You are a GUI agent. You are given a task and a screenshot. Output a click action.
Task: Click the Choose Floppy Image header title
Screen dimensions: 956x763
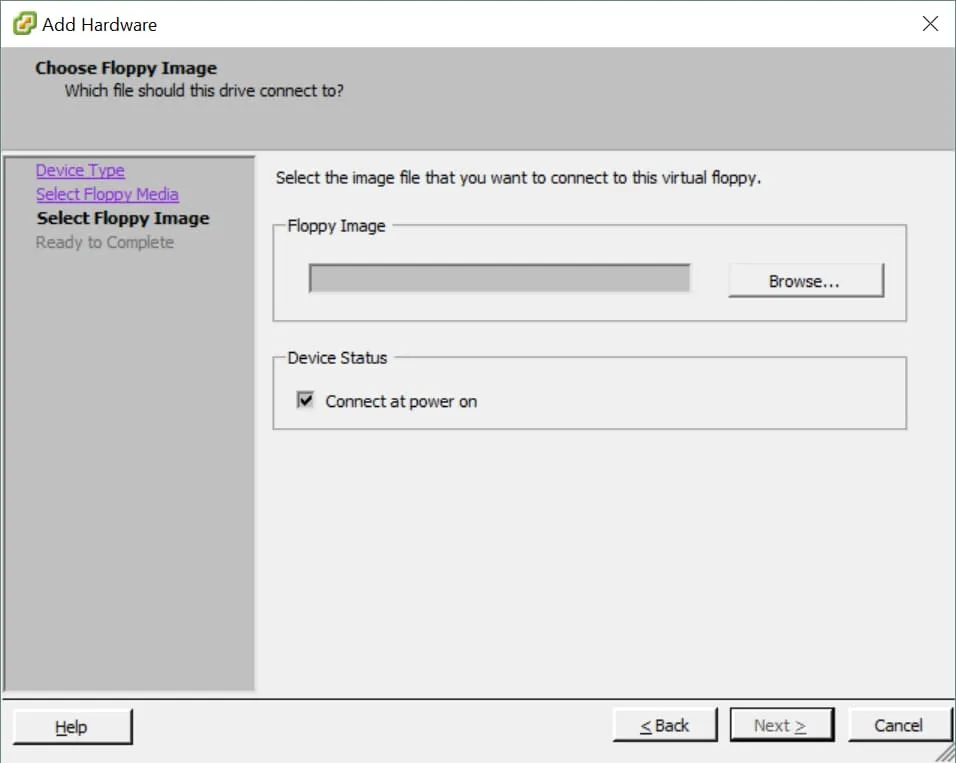126,69
